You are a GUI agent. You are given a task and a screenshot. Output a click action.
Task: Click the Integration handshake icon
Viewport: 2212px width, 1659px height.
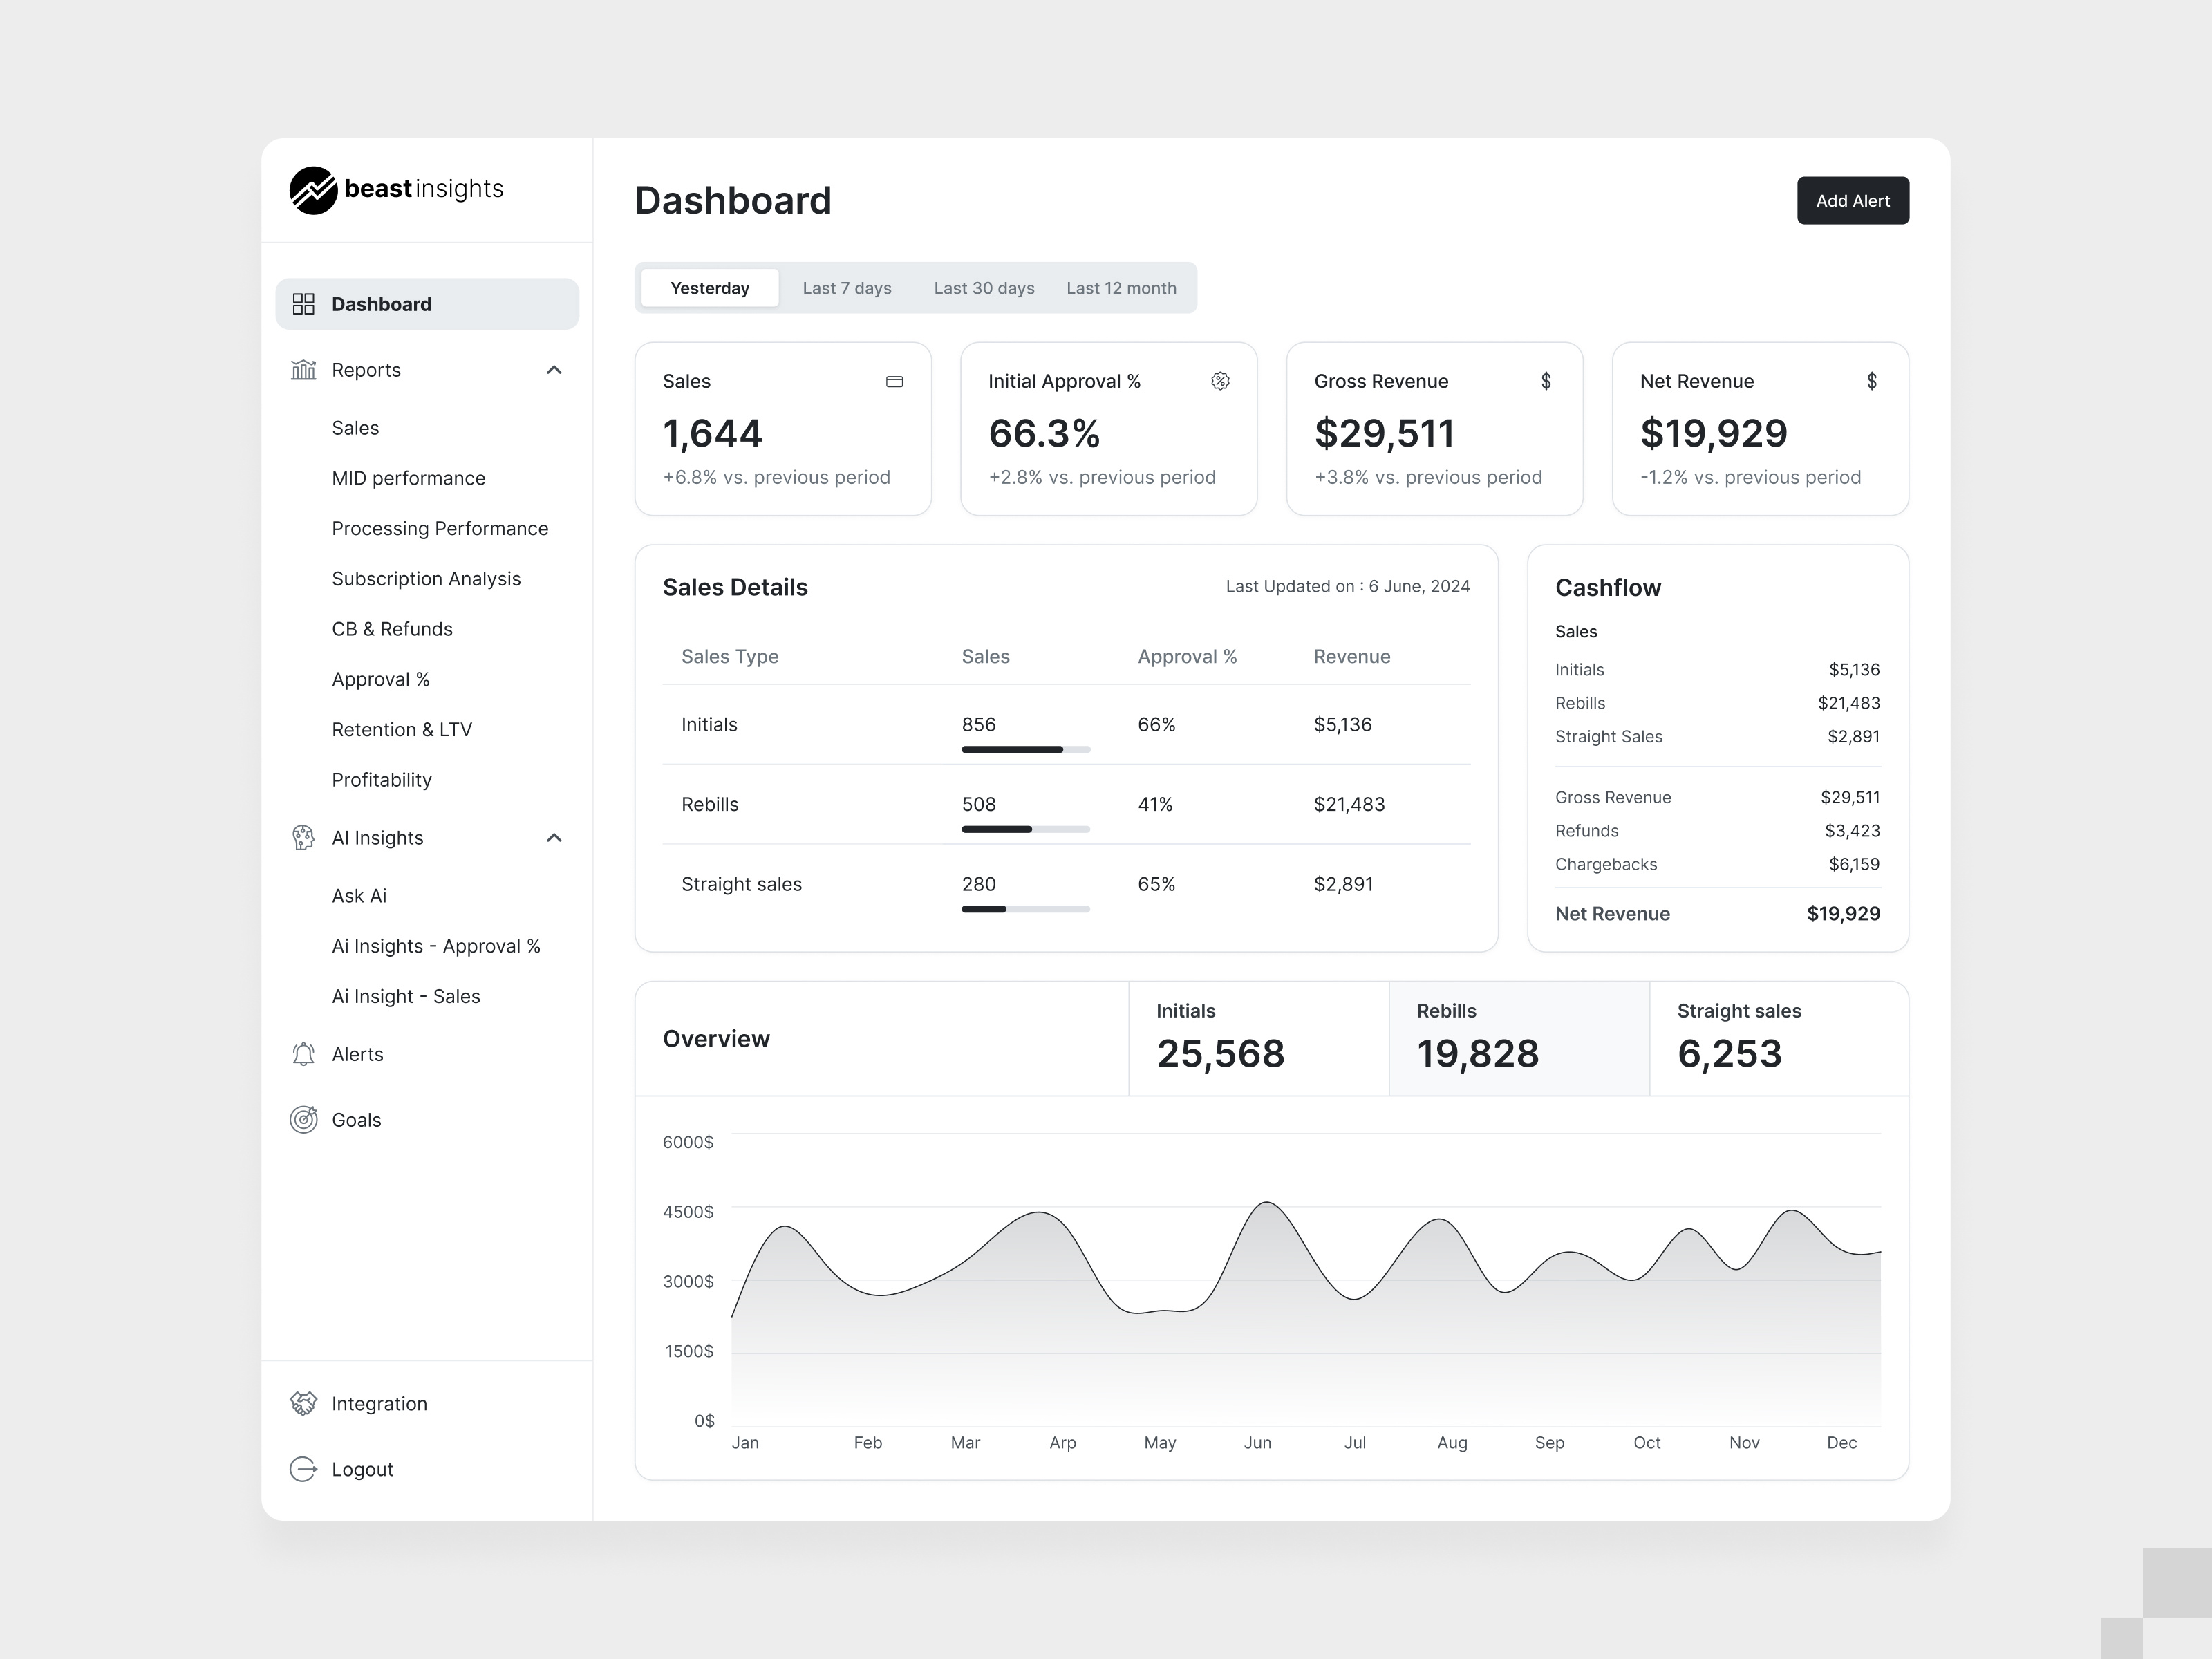click(304, 1403)
